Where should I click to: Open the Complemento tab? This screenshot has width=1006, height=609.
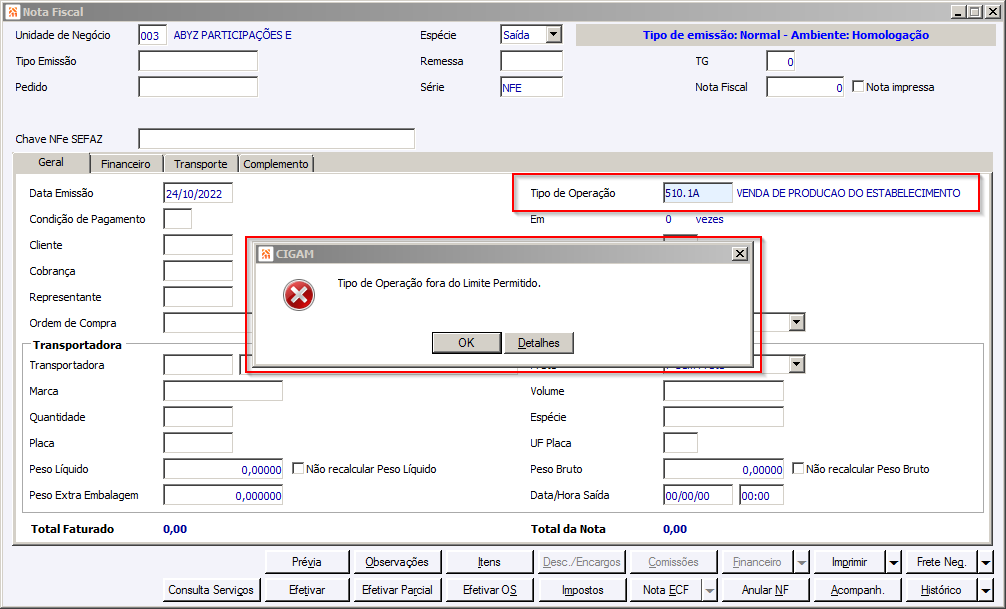tap(276, 164)
